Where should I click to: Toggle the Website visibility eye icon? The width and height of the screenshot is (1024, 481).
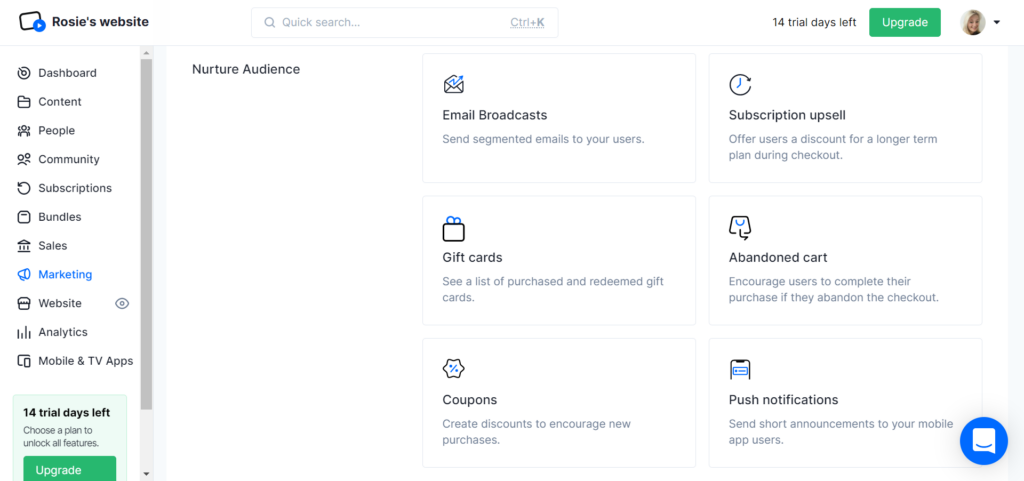pyautogui.click(x=123, y=303)
